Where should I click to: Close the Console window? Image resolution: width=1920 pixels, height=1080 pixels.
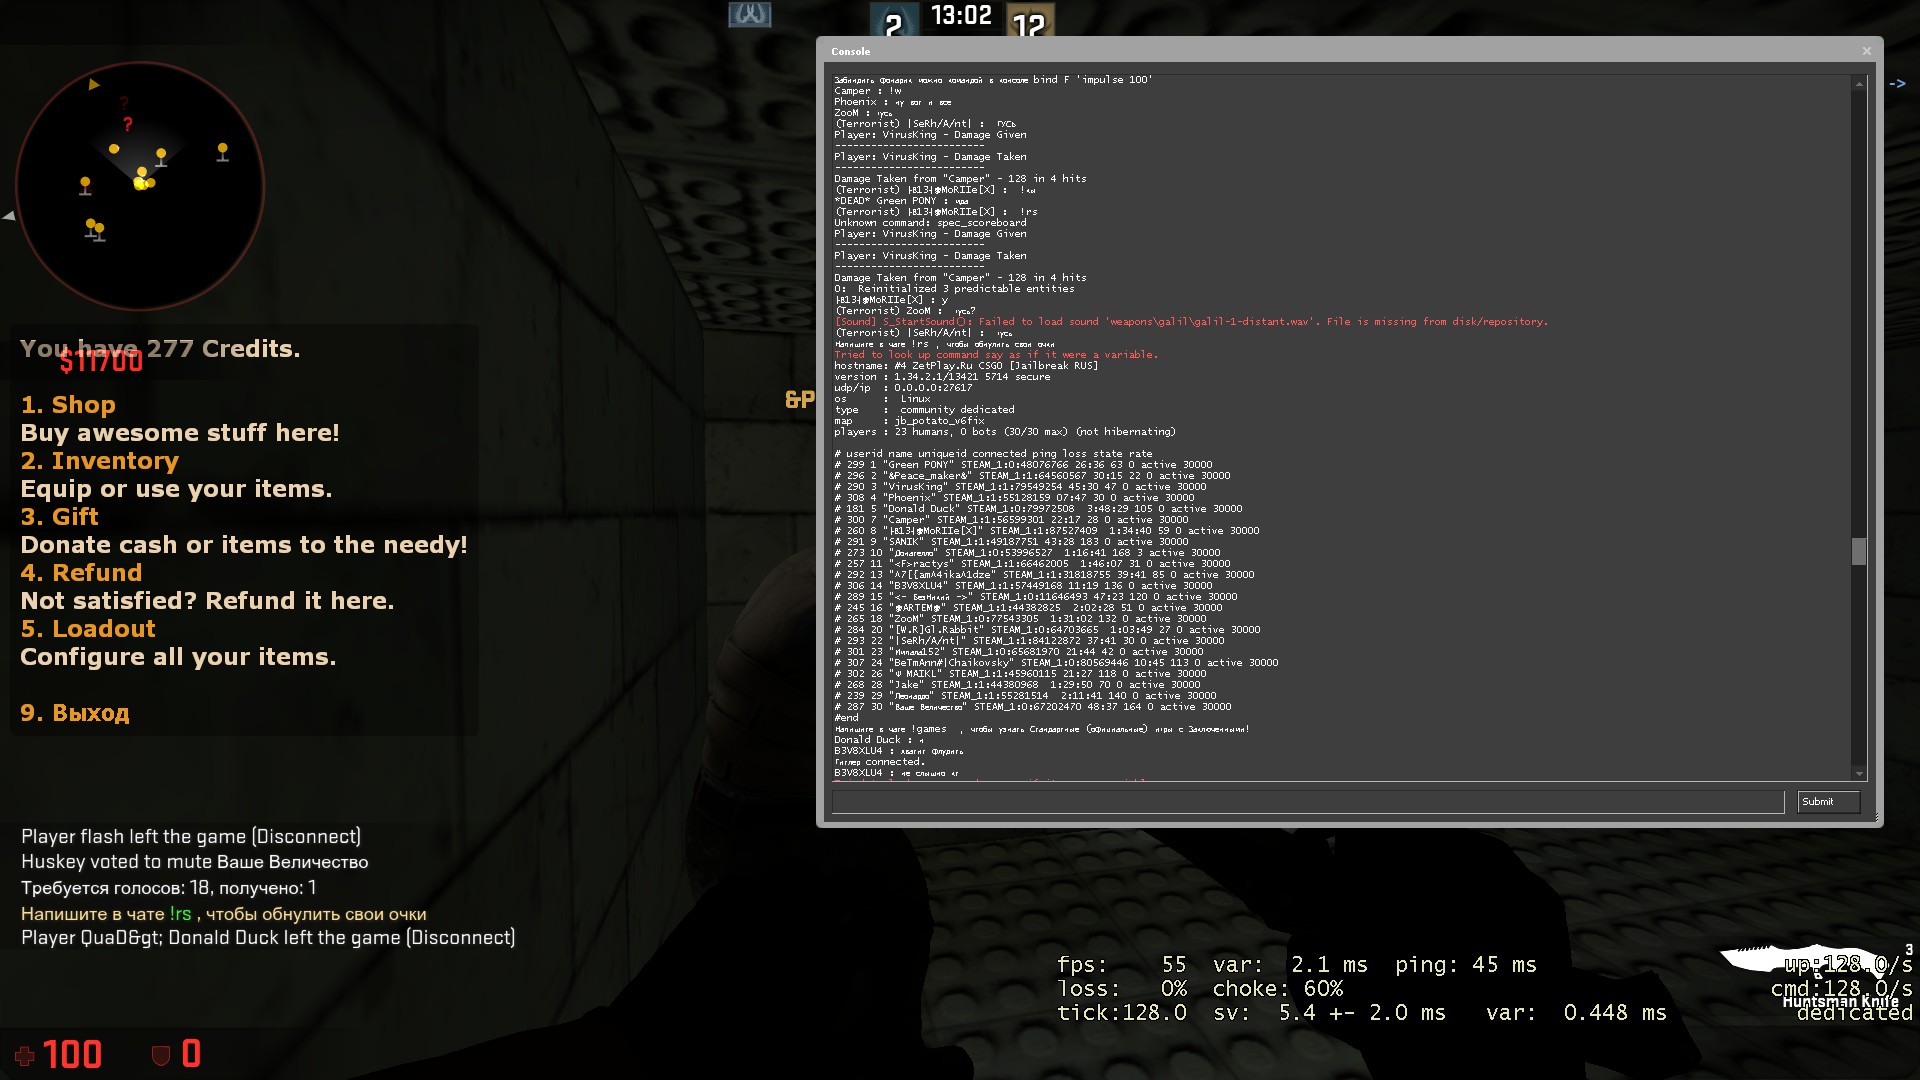pyautogui.click(x=1866, y=51)
